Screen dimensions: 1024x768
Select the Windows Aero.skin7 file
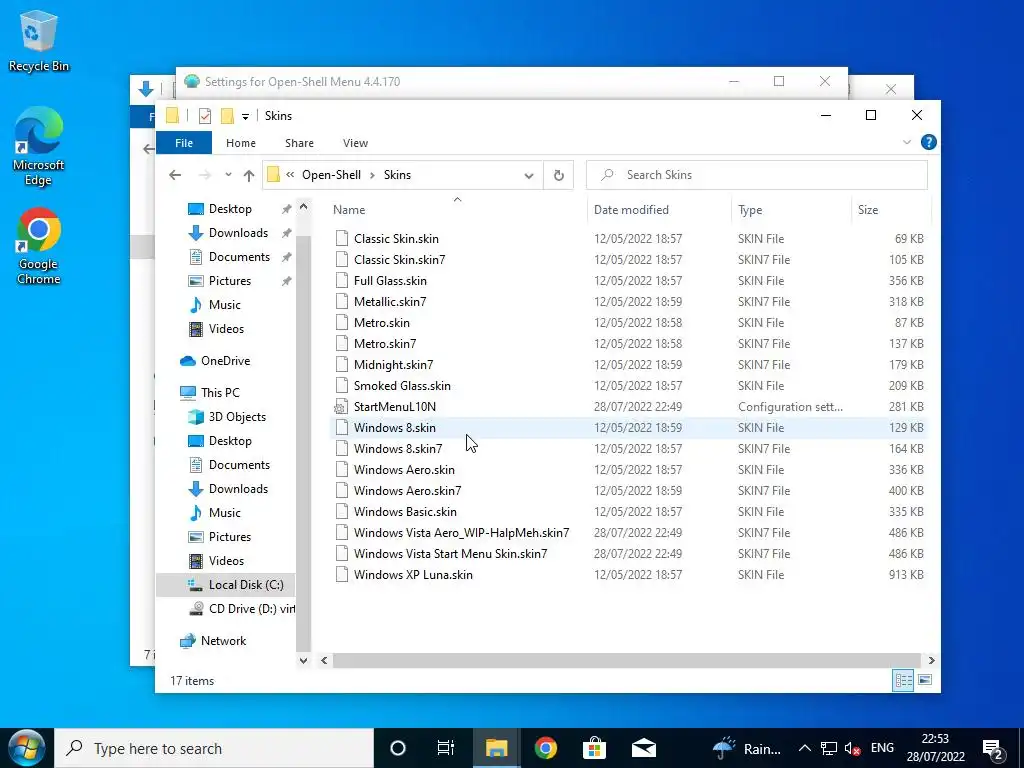pyautogui.click(x=408, y=491)
